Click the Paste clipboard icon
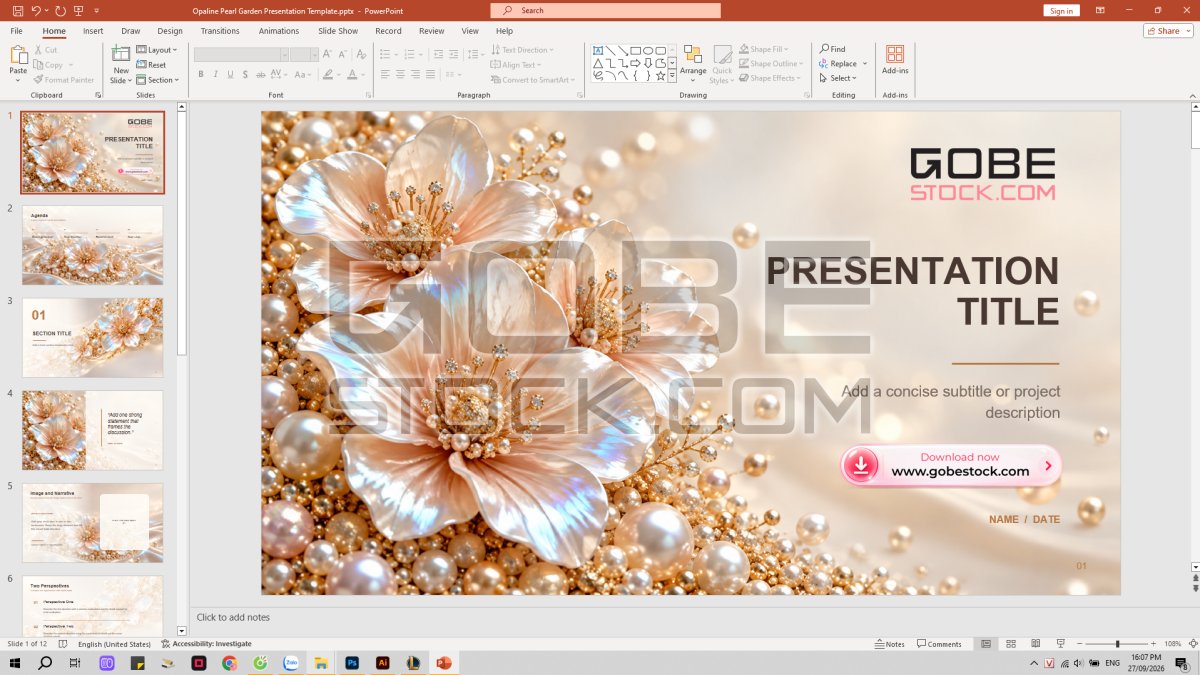Screen dimensions: 1200x675 [18, 55]
